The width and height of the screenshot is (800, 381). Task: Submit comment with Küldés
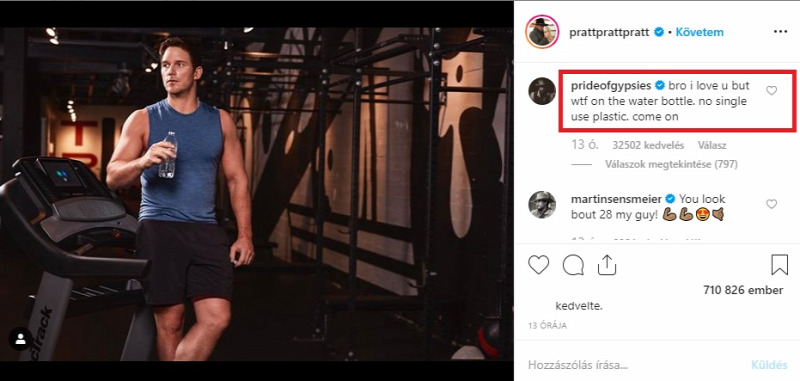(x=769, y=365)
